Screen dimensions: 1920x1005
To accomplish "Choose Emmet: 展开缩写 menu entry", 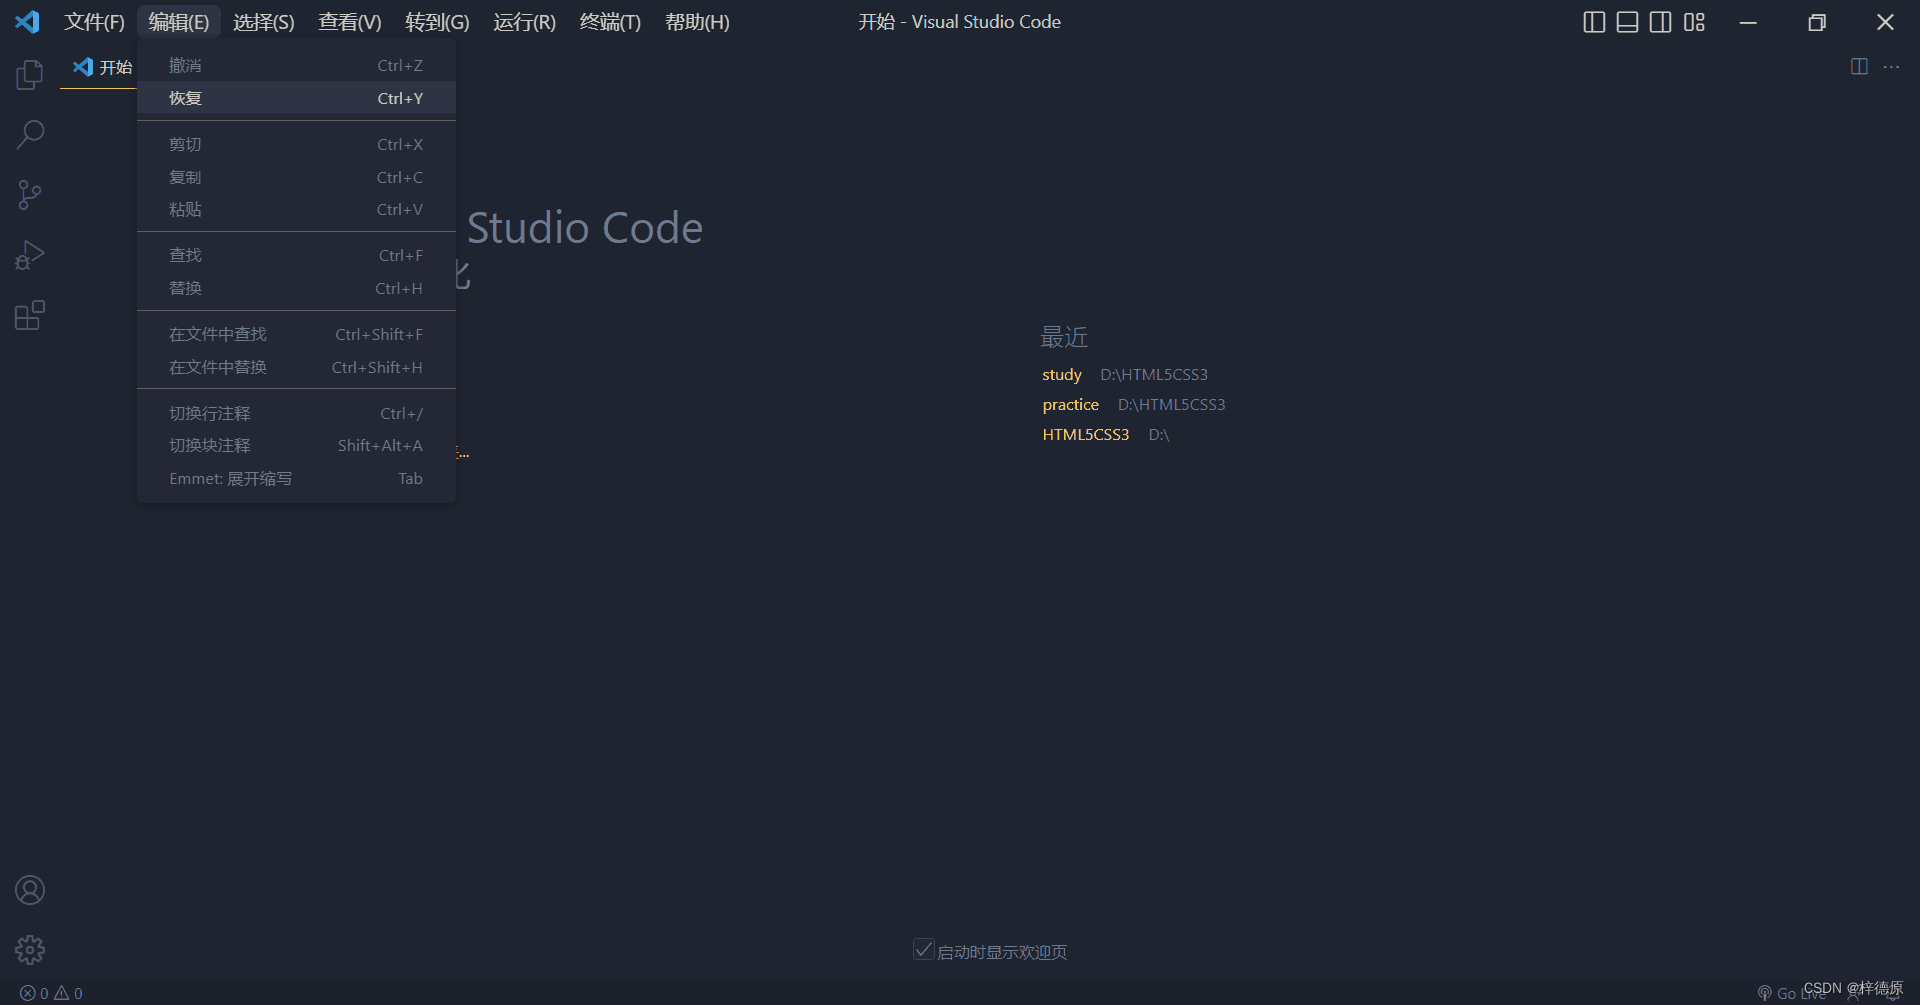I will pyautogui.click(x=296, y=478).
